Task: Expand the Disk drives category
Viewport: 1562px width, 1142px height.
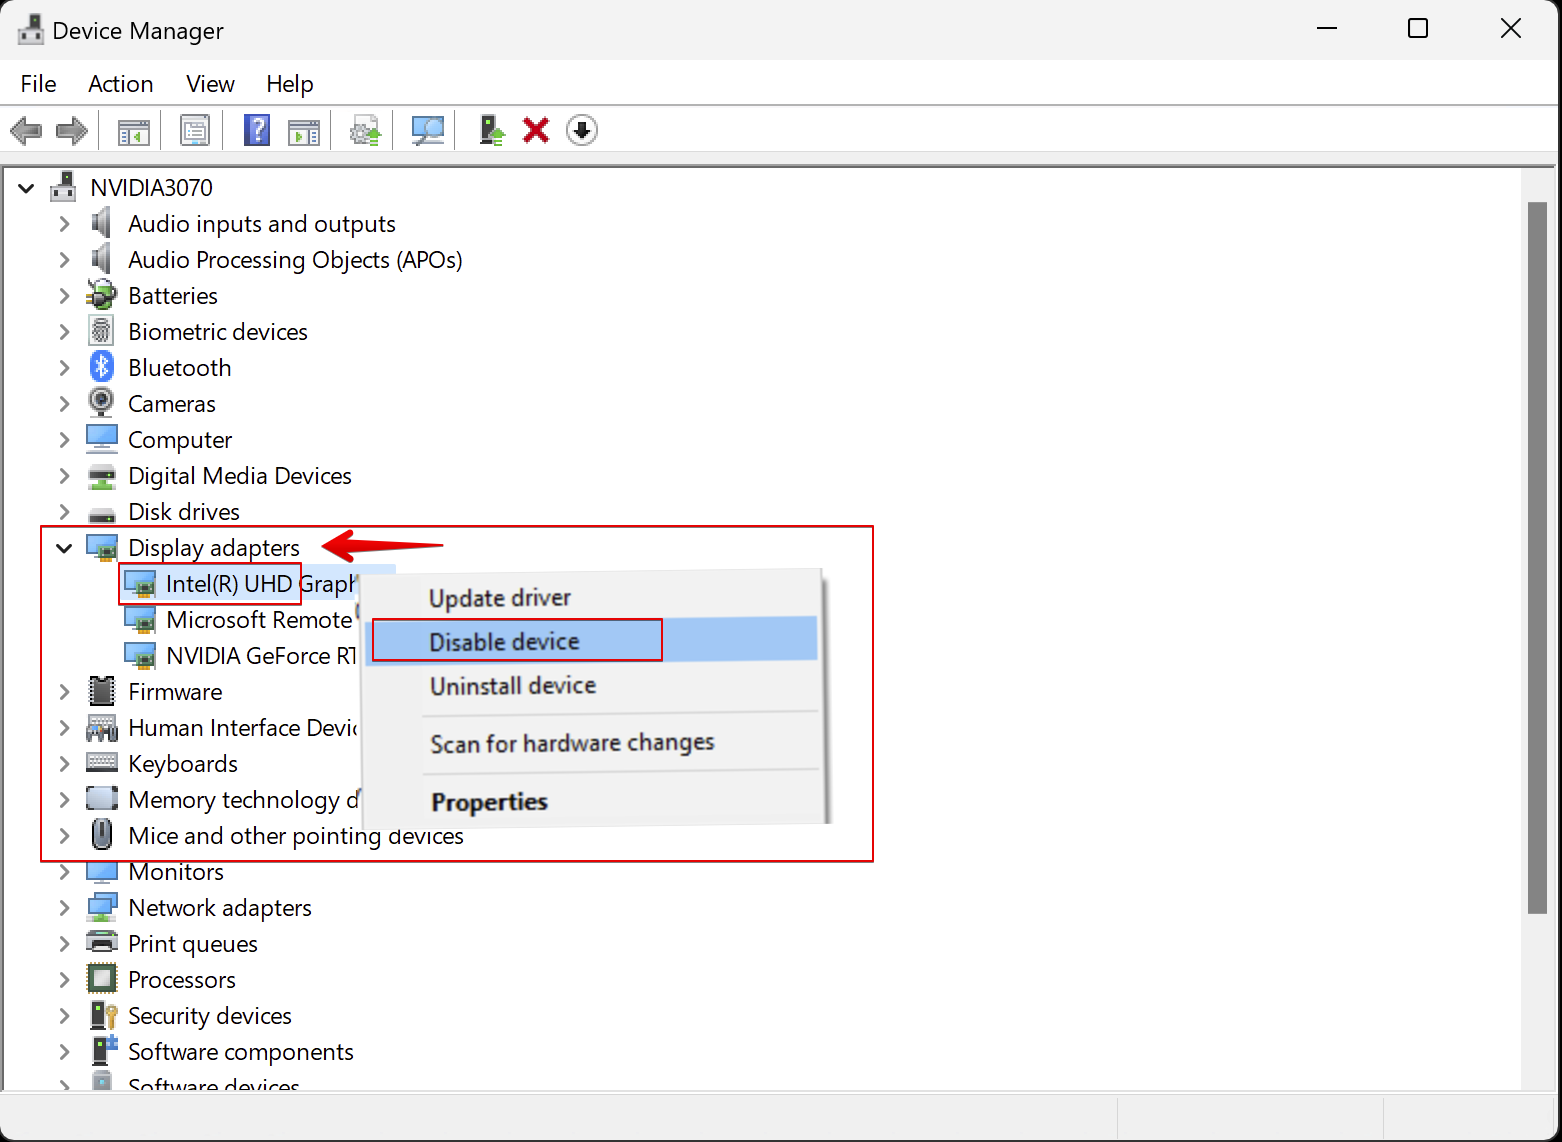Action: [x=64, y=511]
